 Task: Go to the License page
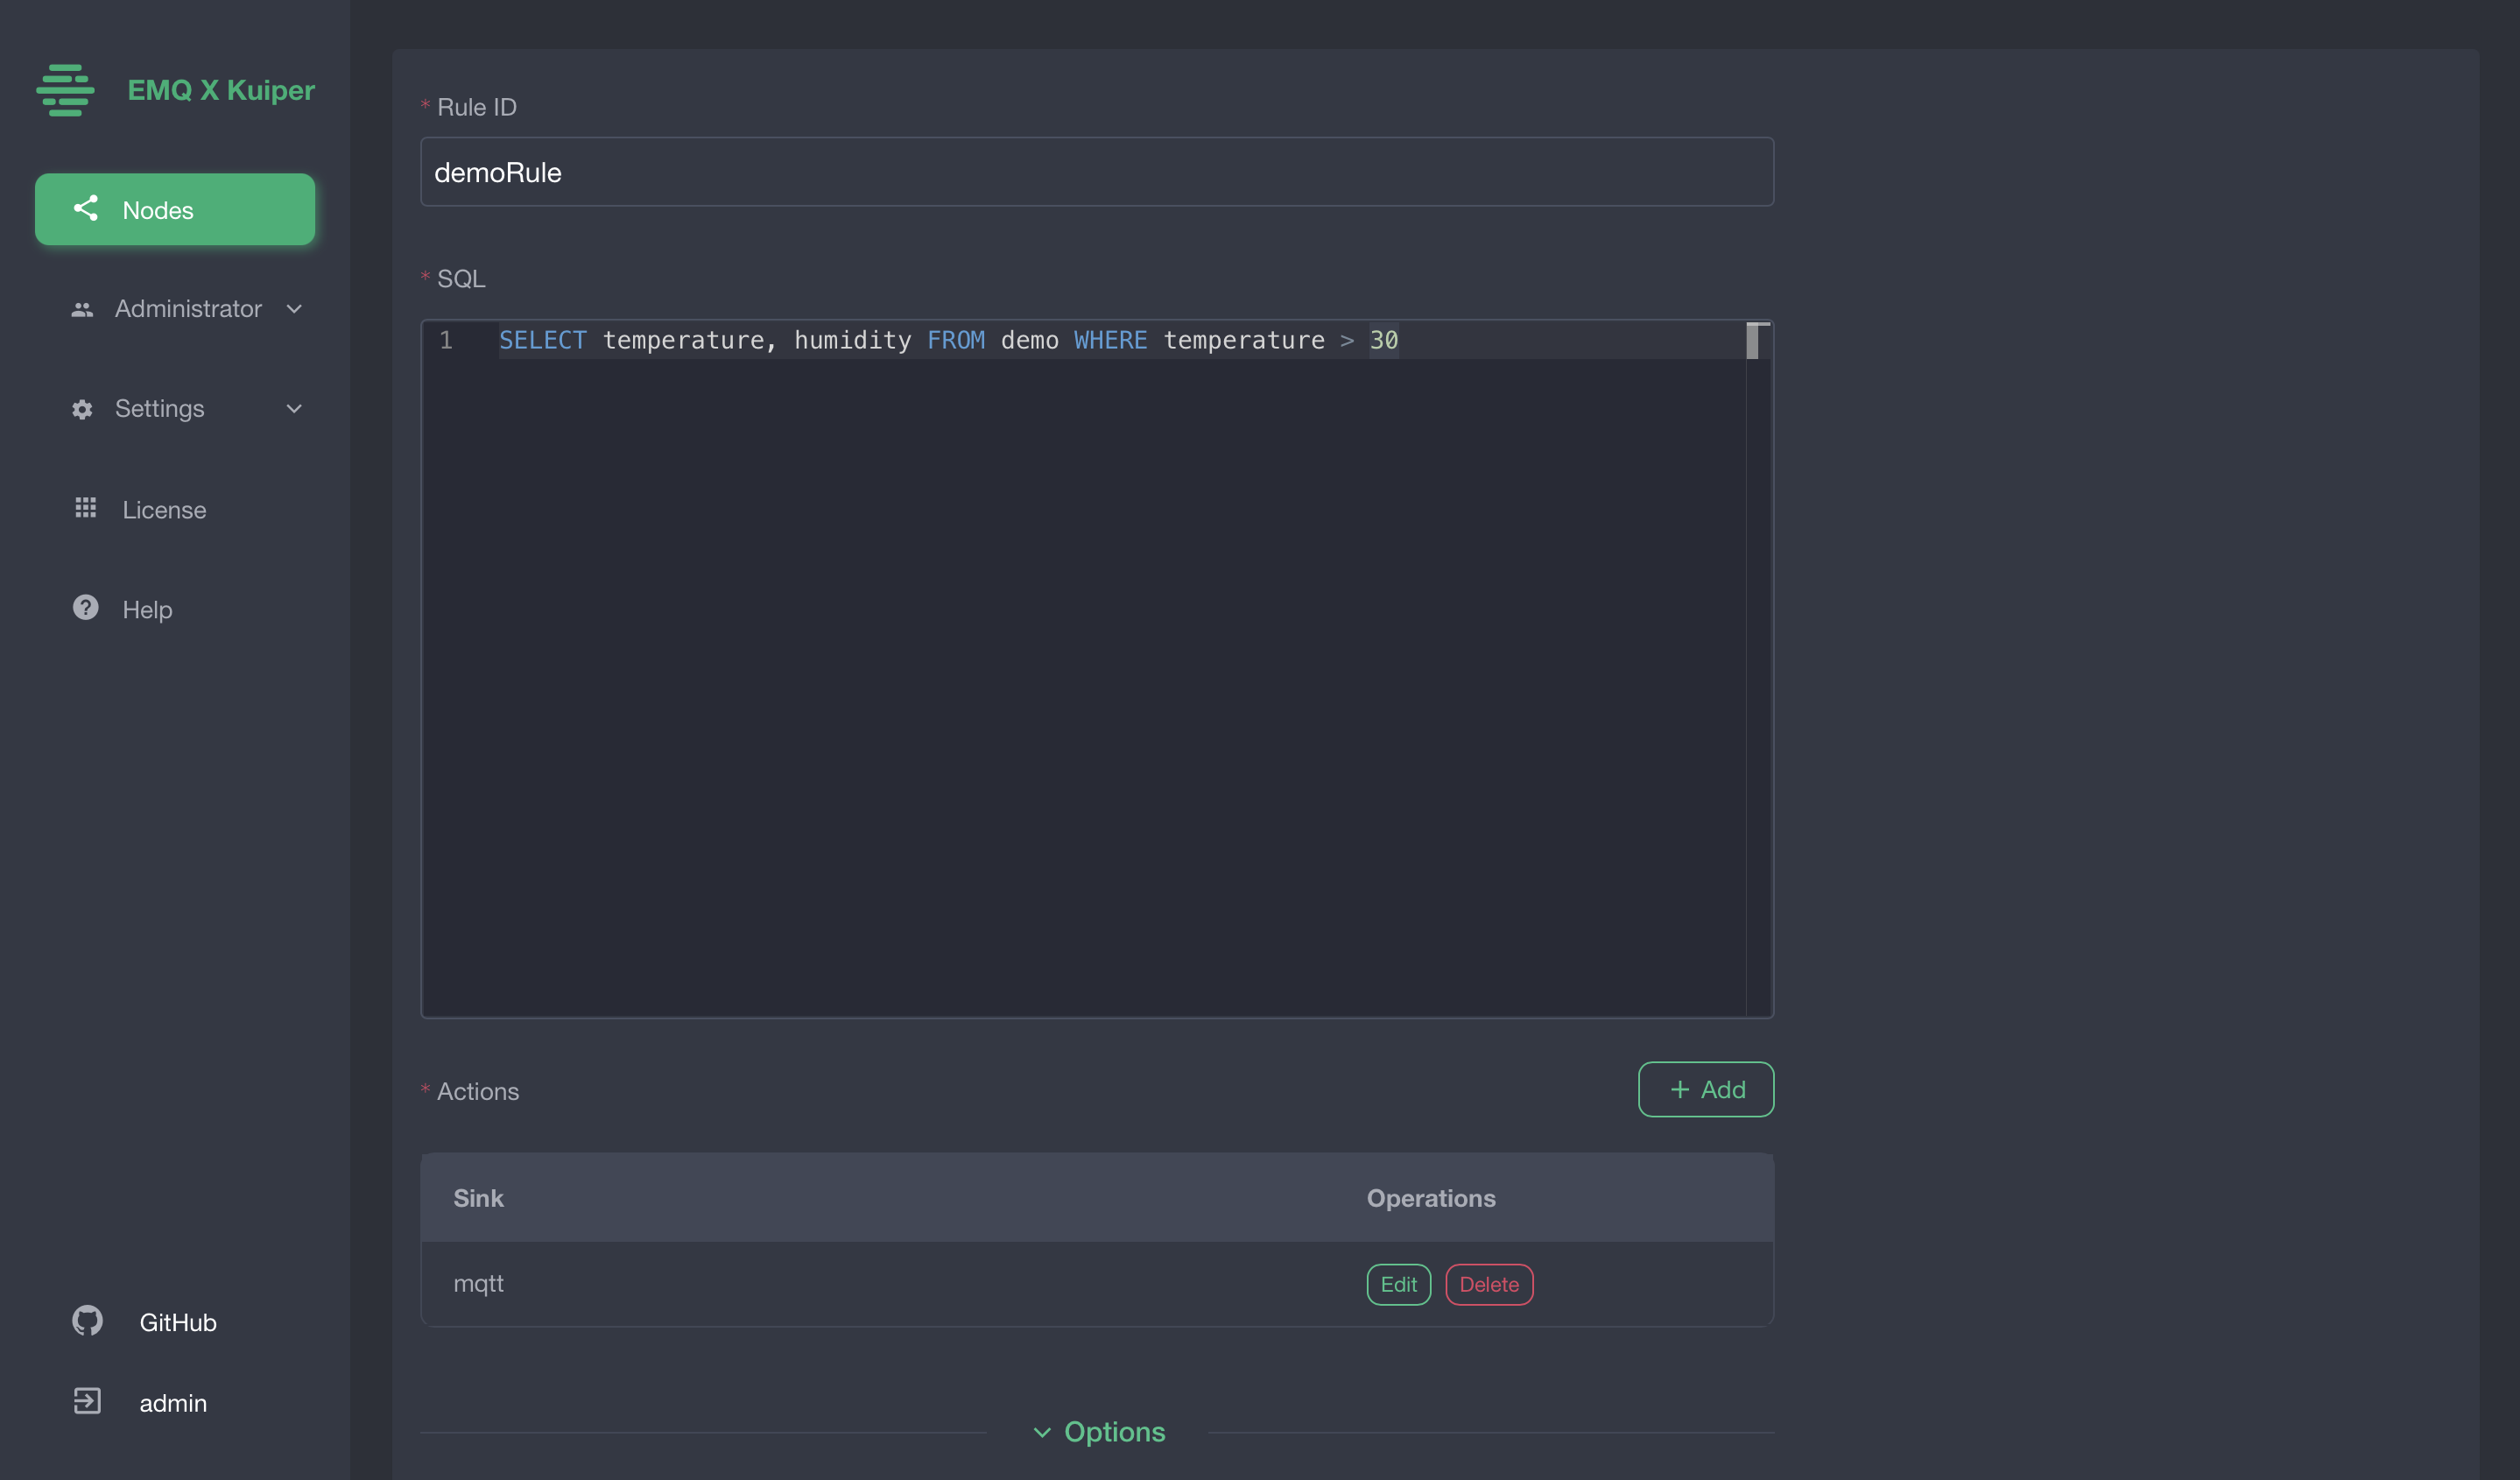[x=175, y=509]
